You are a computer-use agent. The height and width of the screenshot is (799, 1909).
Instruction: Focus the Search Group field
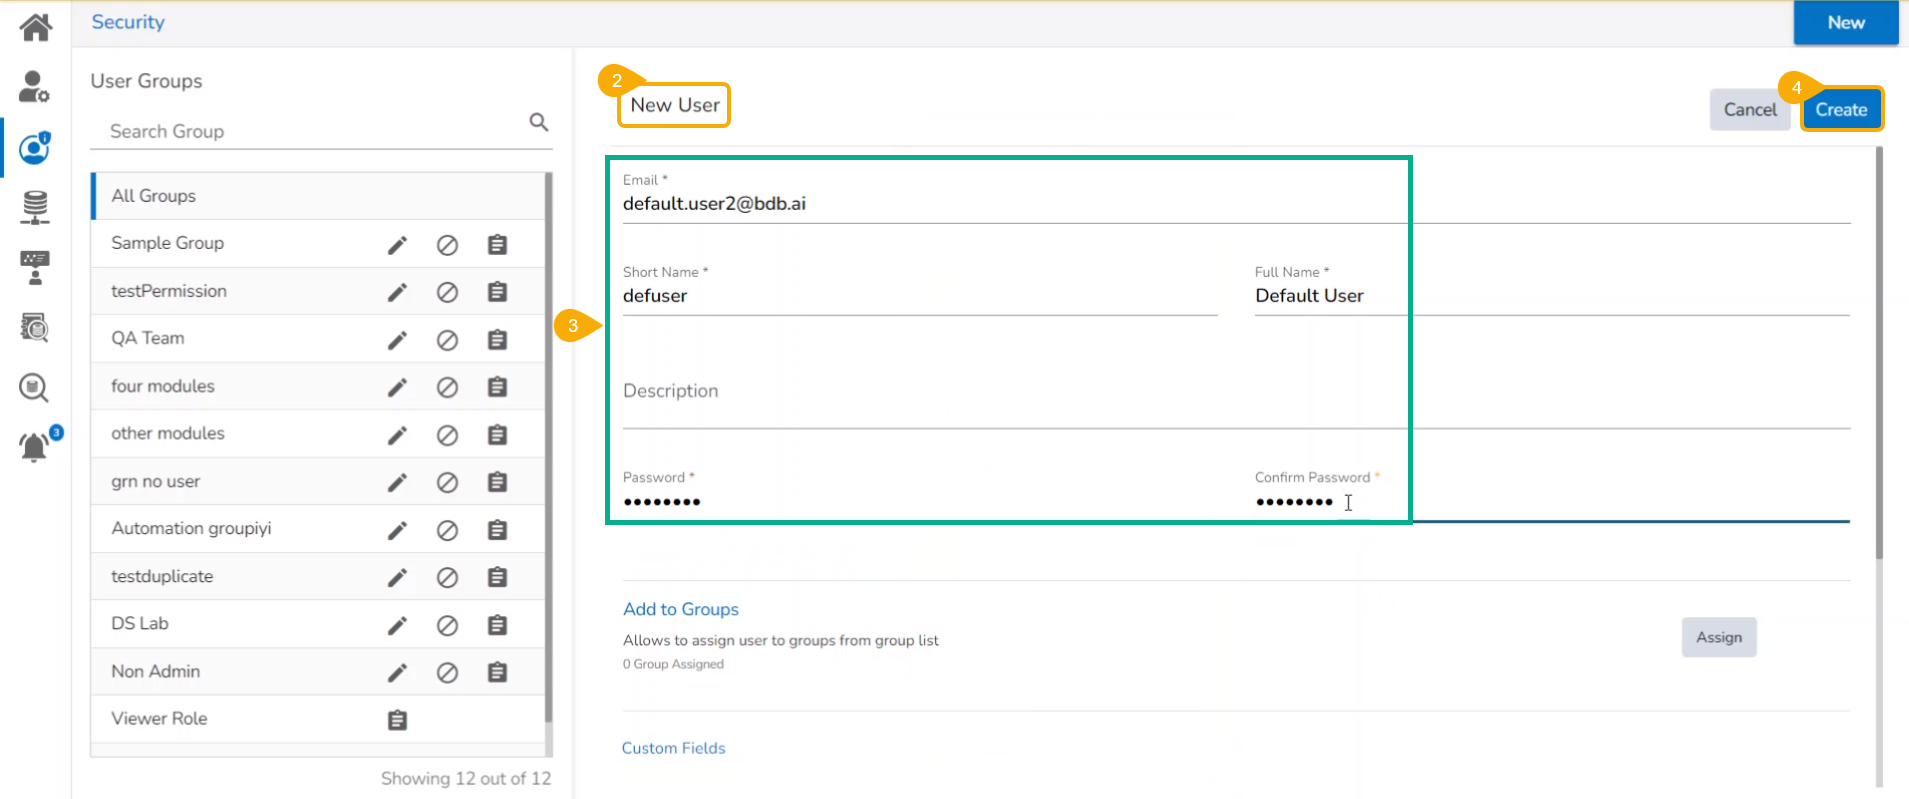pos(310,132)
